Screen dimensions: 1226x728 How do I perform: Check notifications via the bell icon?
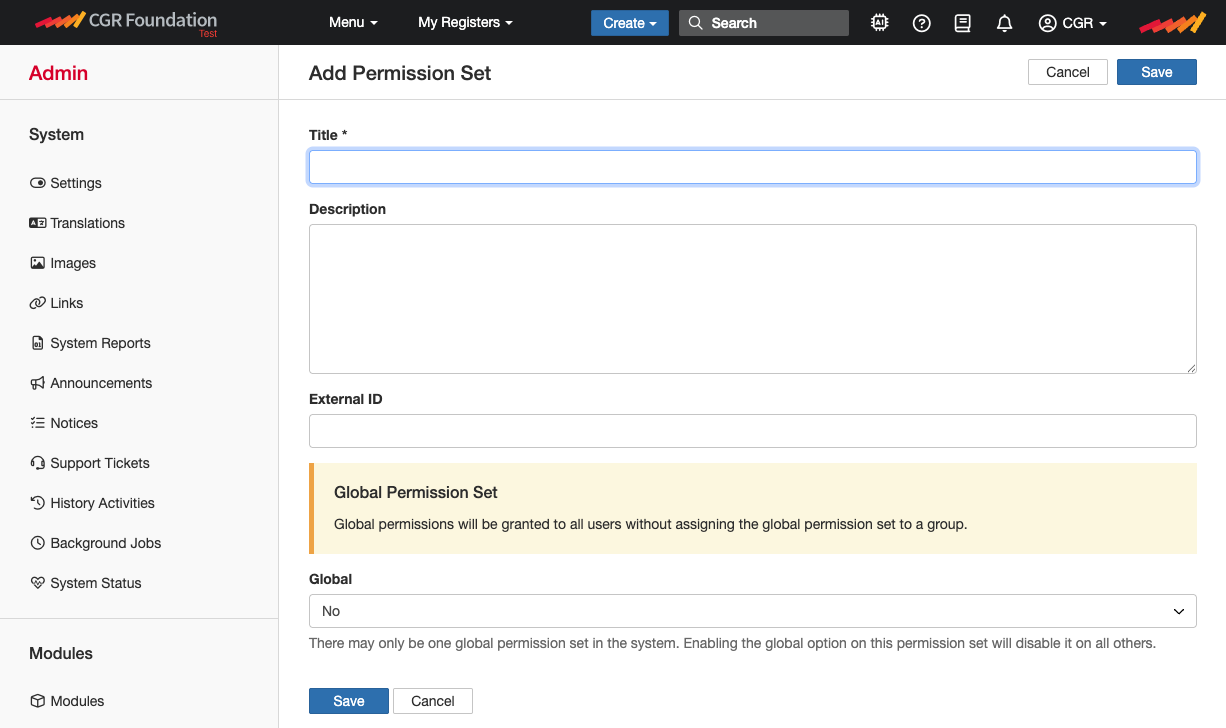pyautogui.click(x=1004, y=22)
